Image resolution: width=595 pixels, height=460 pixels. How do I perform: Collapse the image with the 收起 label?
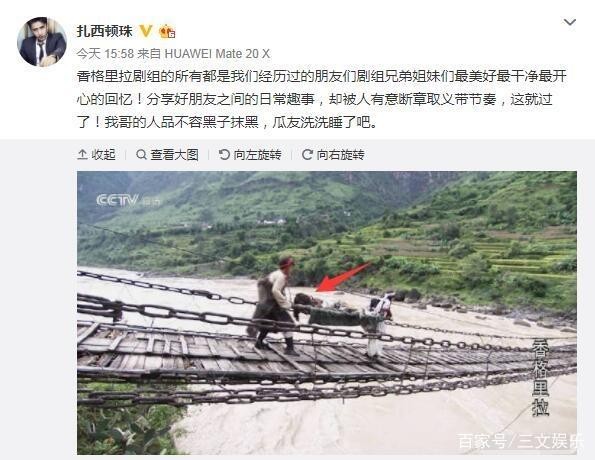pyautogui.click(x=103, y=154)
